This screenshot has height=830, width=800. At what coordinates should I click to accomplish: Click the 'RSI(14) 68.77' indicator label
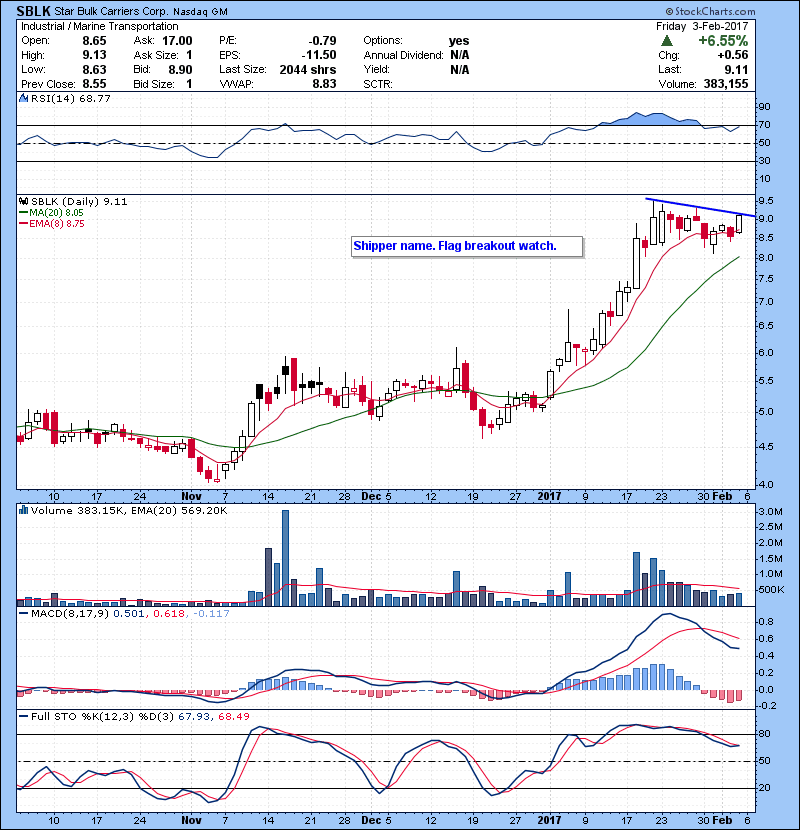click(x=71, y=98)
